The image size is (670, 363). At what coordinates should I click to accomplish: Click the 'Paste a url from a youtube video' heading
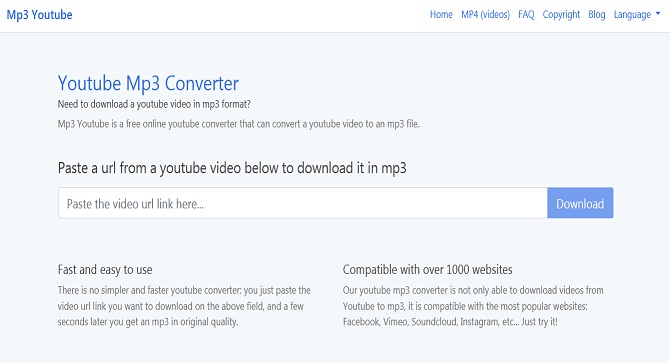(232, 168)
